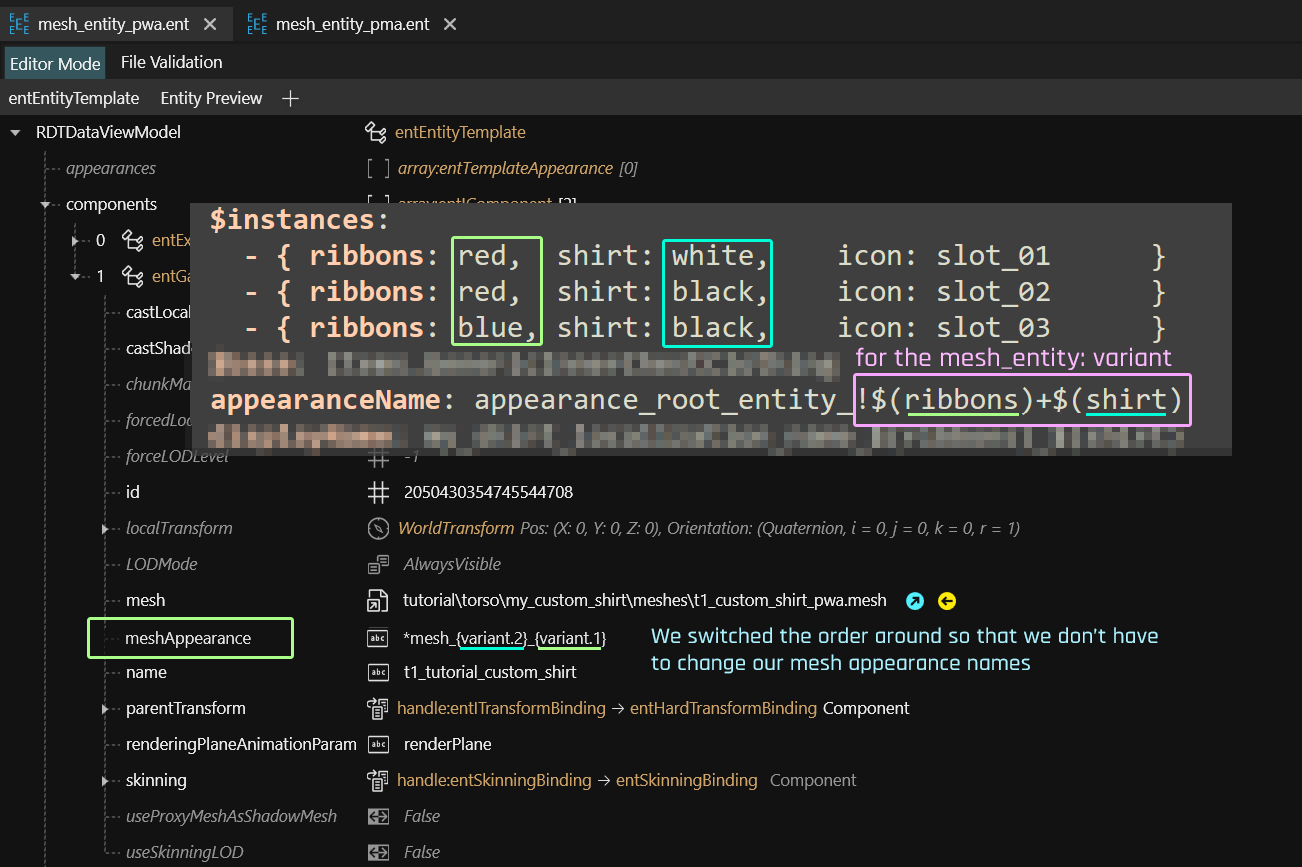Click the file icon before the mesh path
The height and width of the screenshot is (867, 1302).
[x=378, y=601]
